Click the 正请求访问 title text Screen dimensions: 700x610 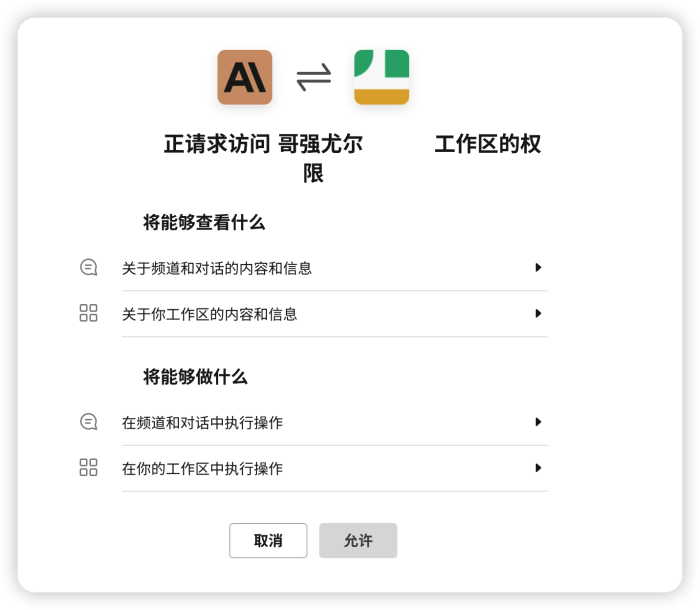[x=217, y=144]
